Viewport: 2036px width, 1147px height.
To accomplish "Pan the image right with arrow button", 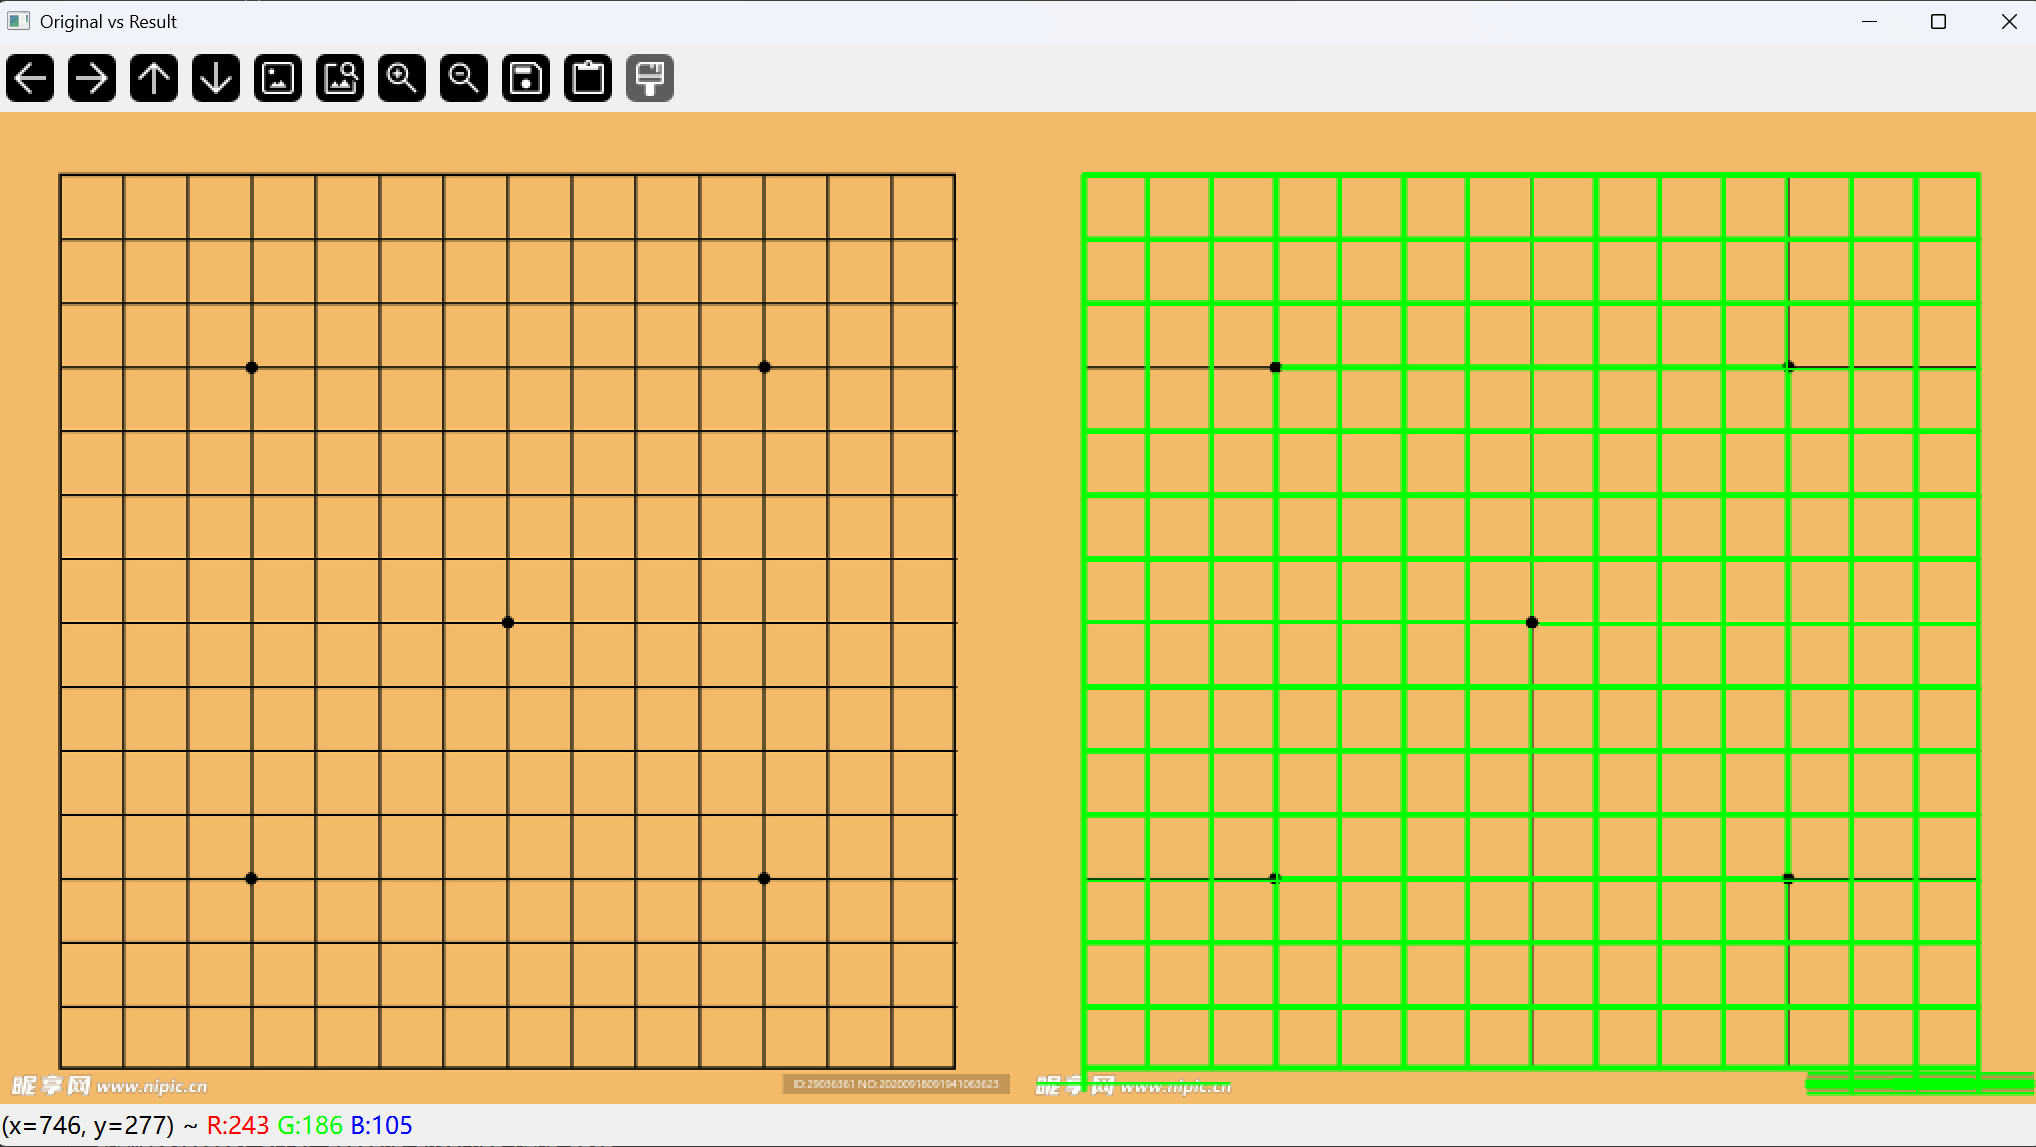I will (x=92, y=78).
